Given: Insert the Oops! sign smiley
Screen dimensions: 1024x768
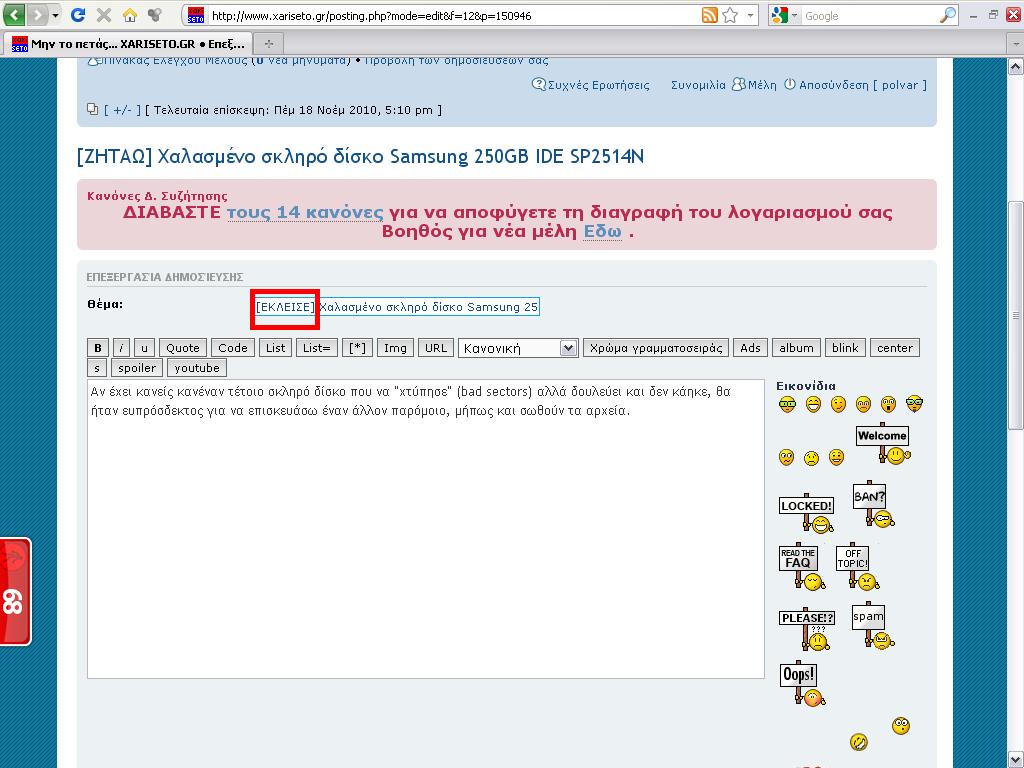Looking at the screenshot, I should click(802, 684).
